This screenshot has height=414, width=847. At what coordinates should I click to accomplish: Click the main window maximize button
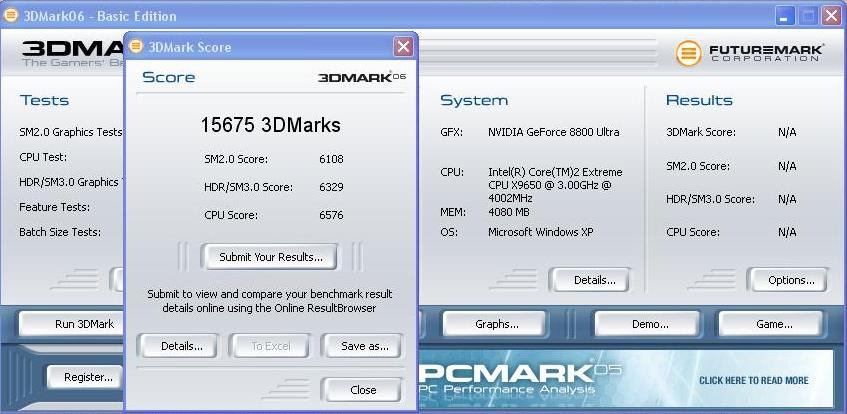pyautogui.click(x=808, y=16)
